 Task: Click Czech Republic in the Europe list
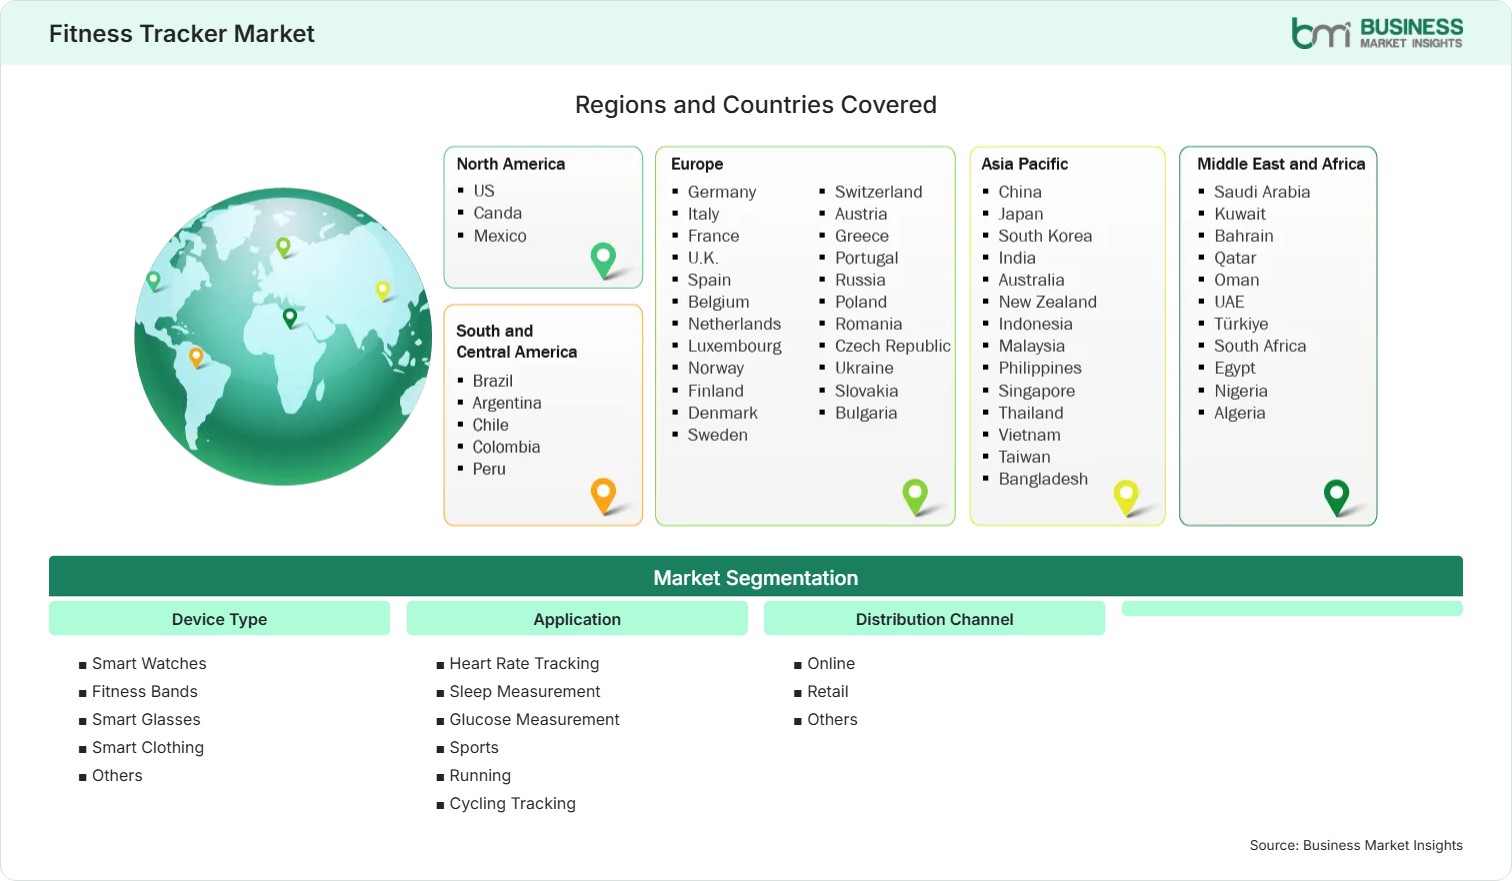[x=893, y=346]
